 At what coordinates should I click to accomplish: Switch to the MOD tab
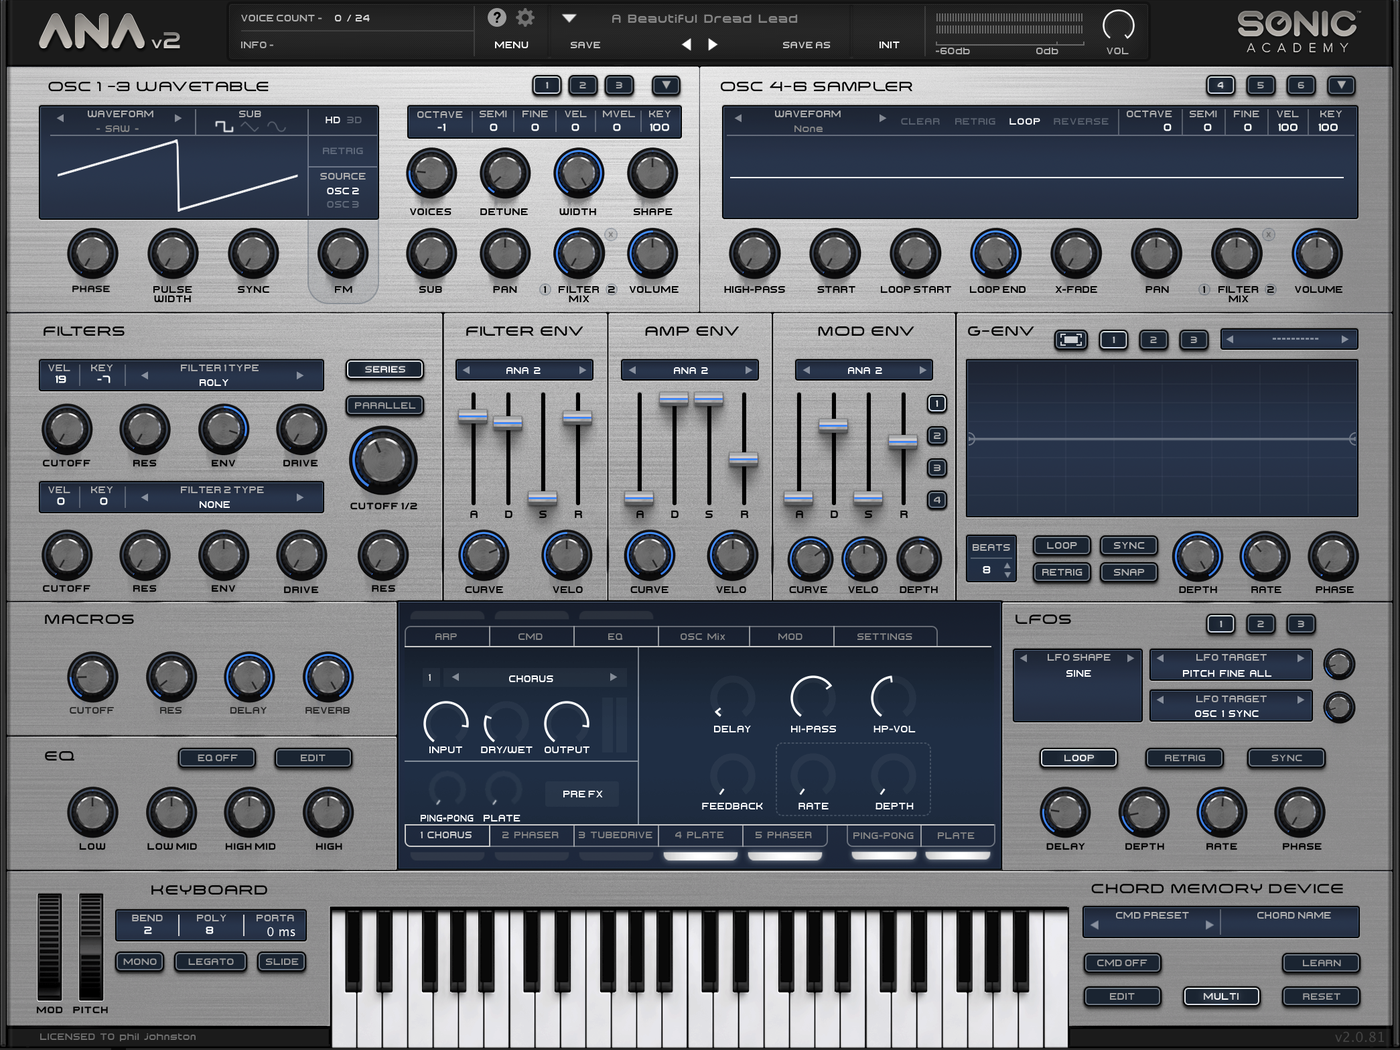click(790, 636)
